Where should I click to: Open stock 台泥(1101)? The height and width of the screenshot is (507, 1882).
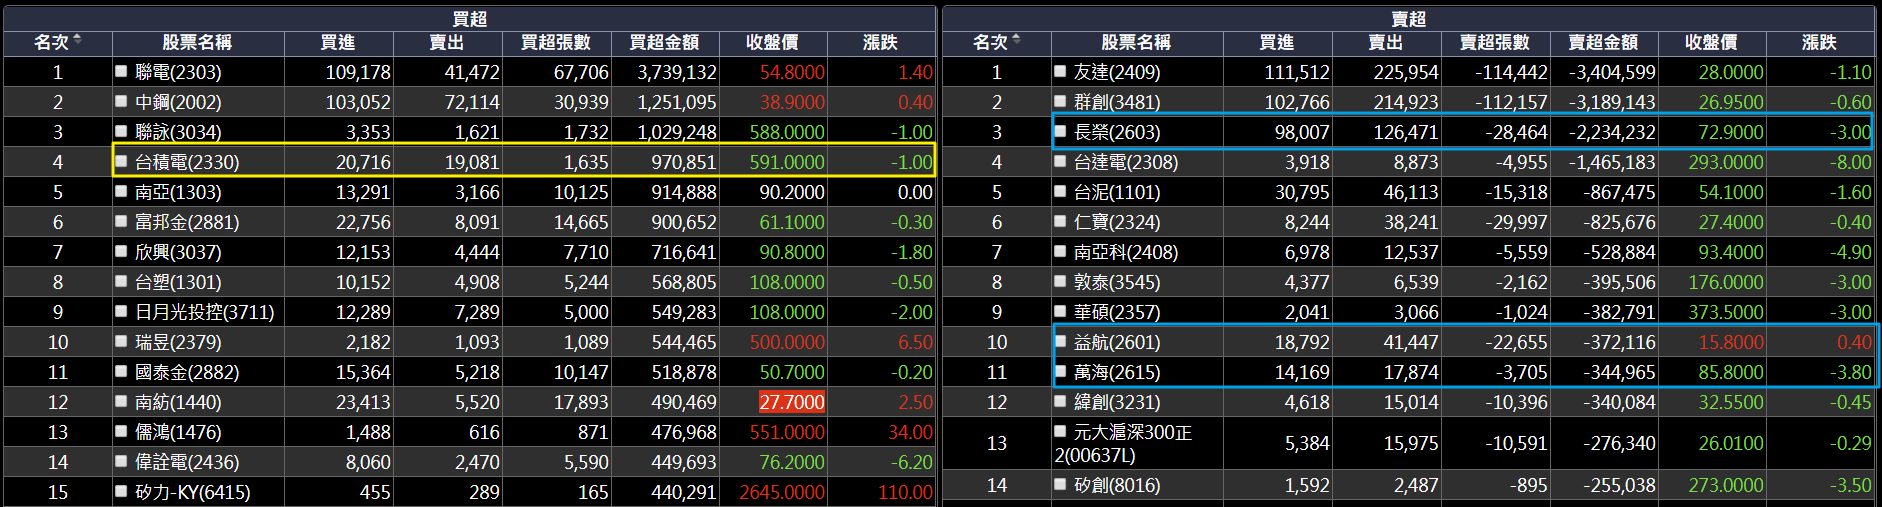1117,192
